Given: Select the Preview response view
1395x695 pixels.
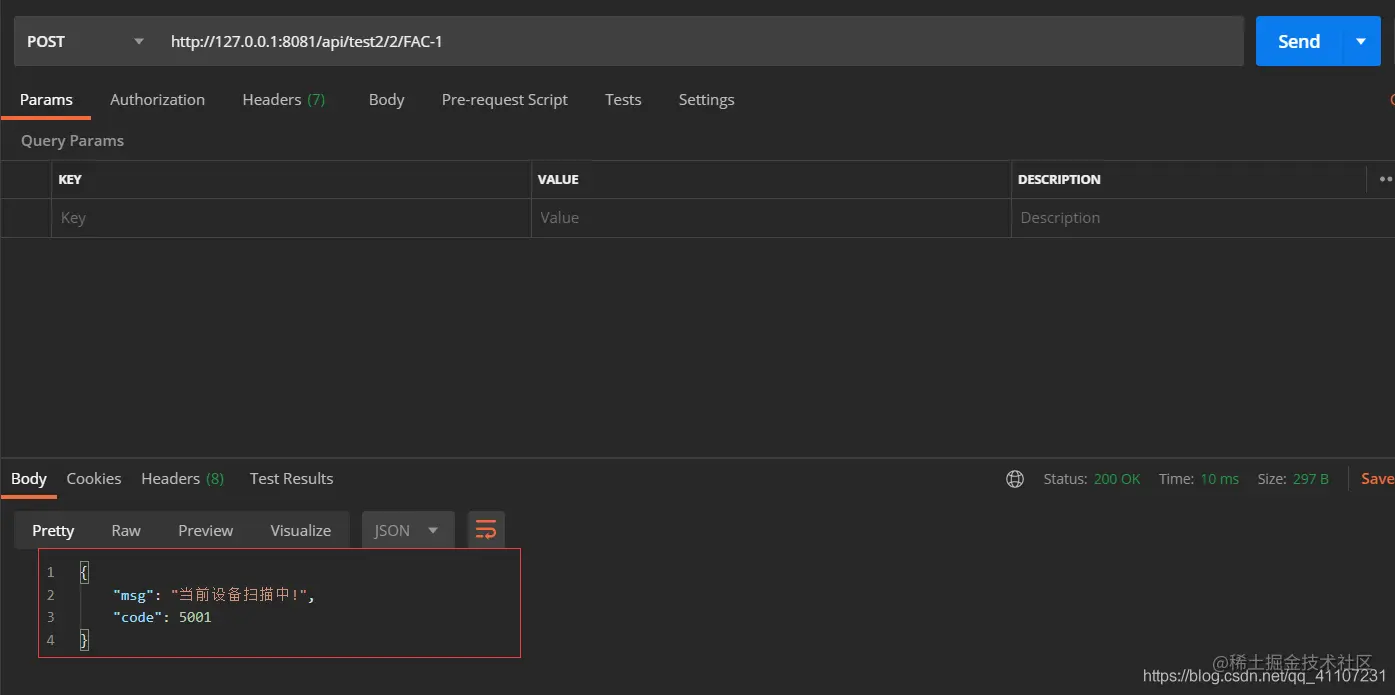Looking at the screenshot, I should pyautogui.click(x=206, y=530).
